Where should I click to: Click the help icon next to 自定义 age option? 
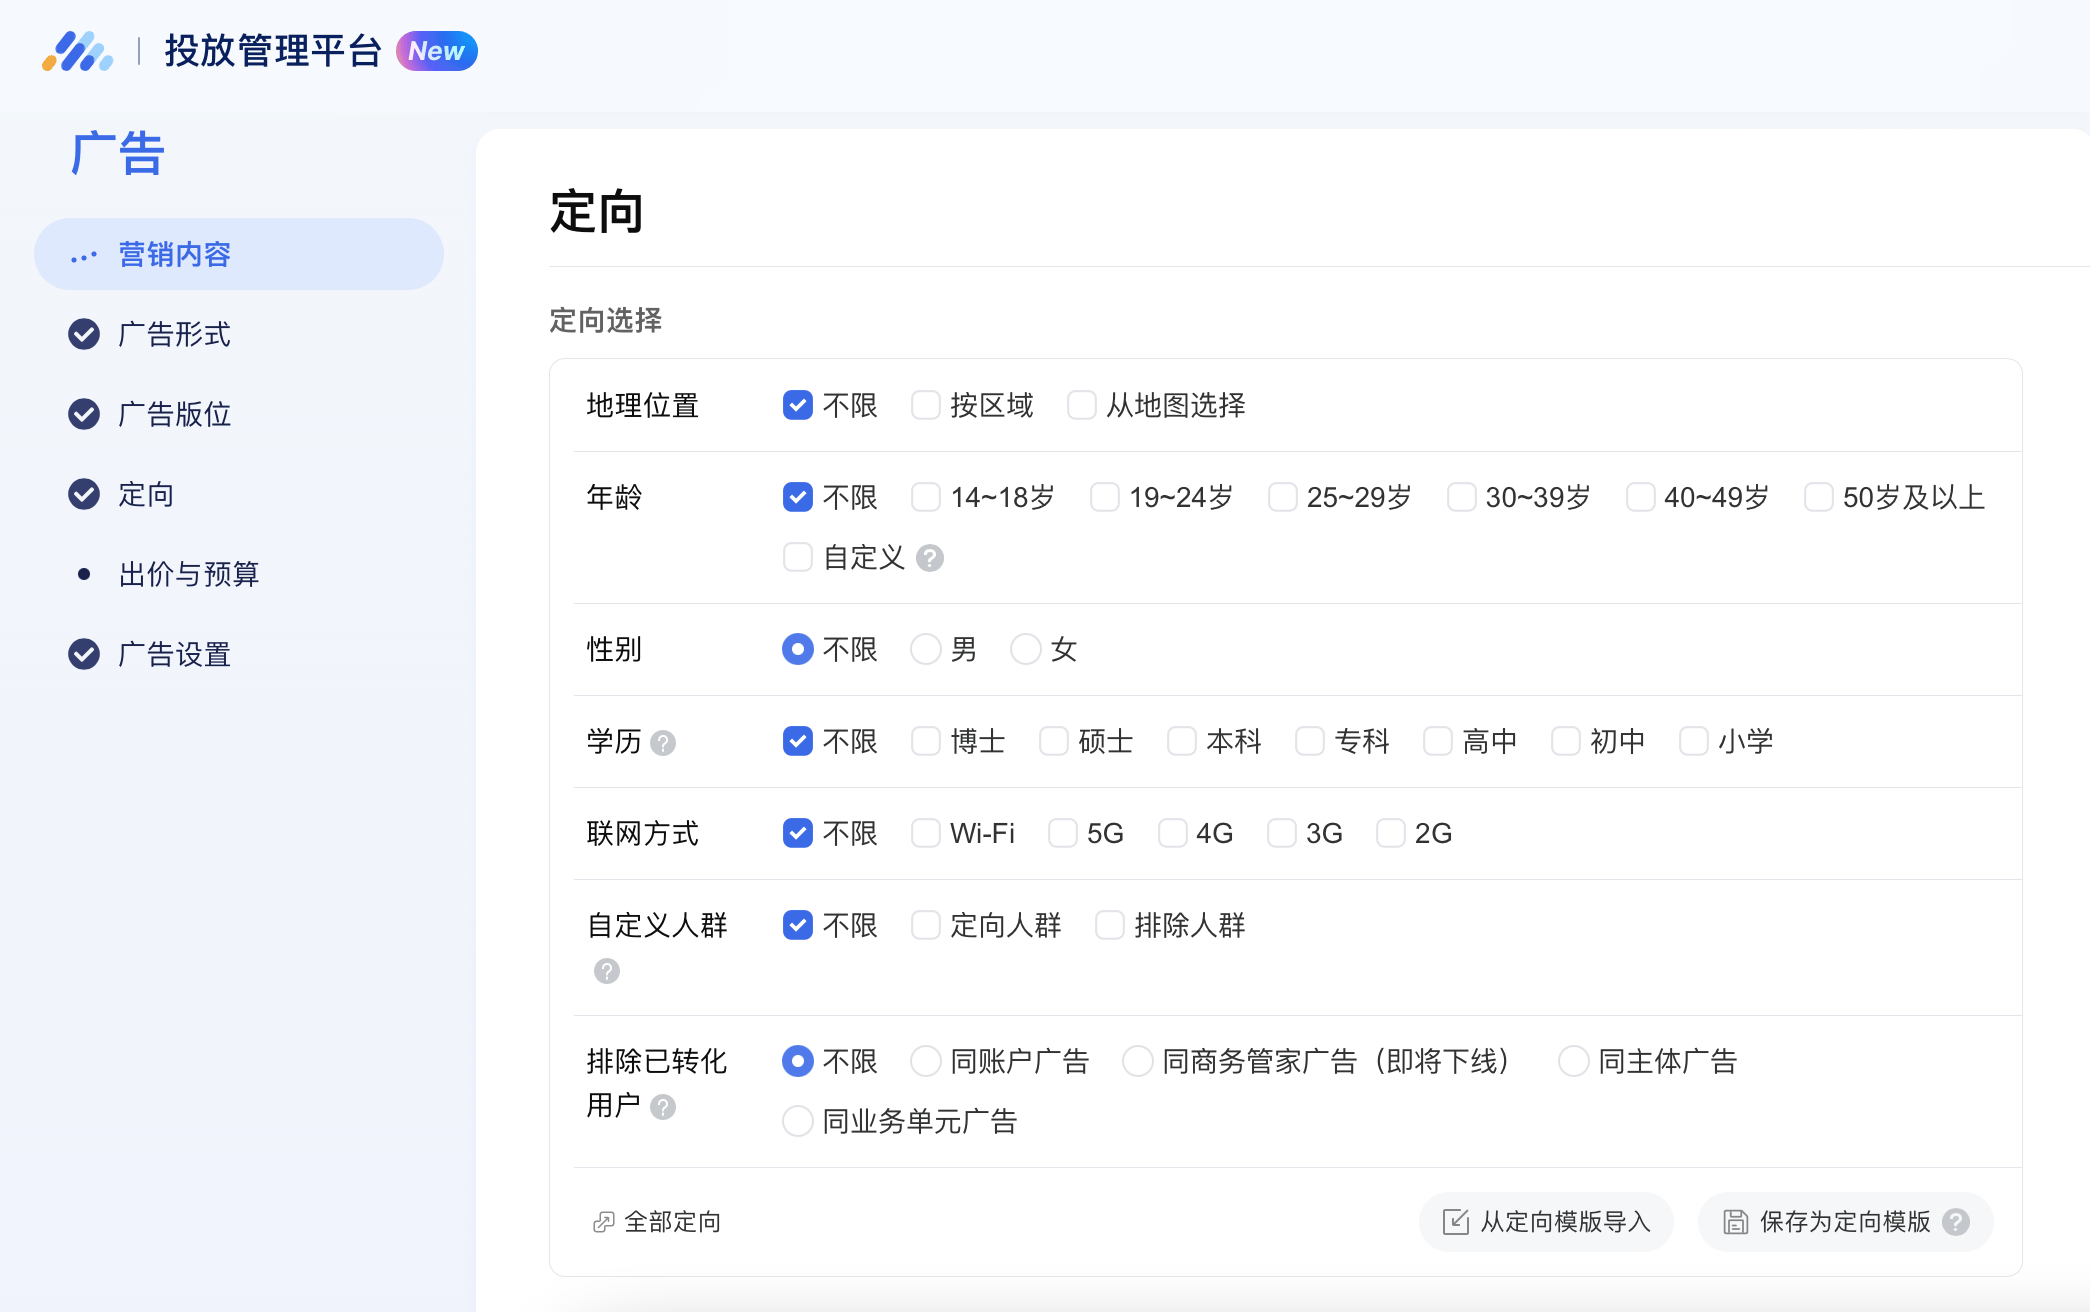coord(932,559)
